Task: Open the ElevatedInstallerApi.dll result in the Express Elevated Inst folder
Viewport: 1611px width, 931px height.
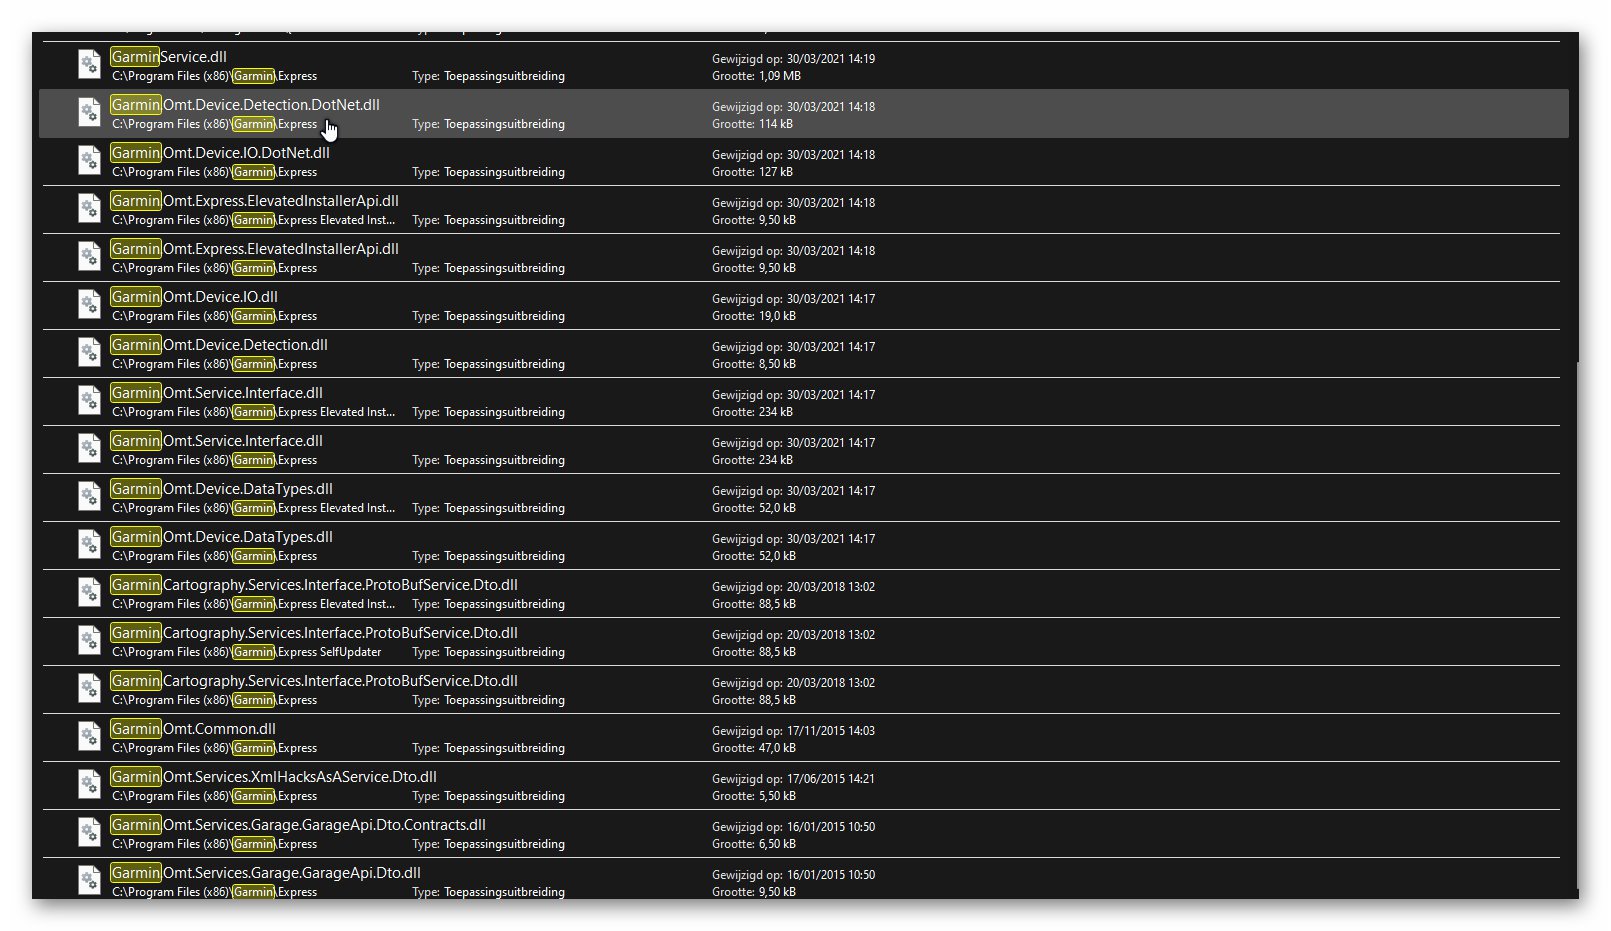Action: point(254,201)
